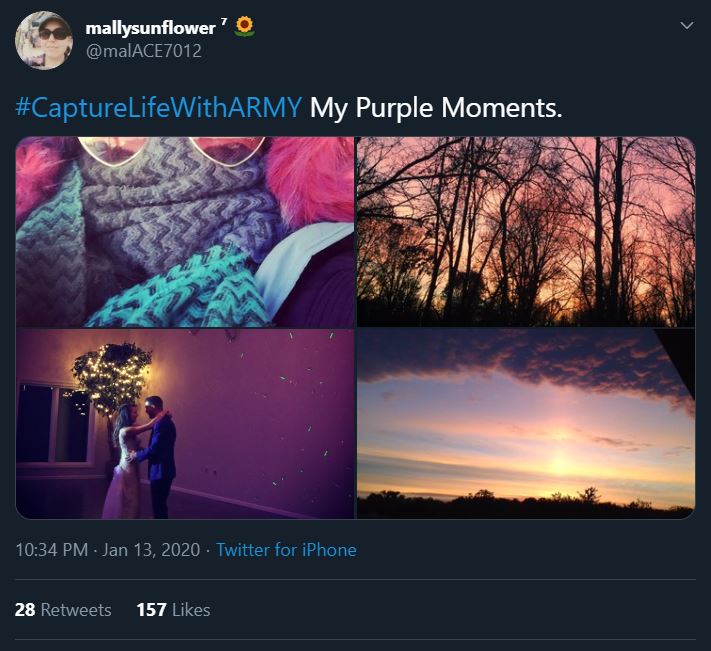Screen dimensions: 711x651
Task: View the 28 Retweets list
Action: tap(63, 609)
